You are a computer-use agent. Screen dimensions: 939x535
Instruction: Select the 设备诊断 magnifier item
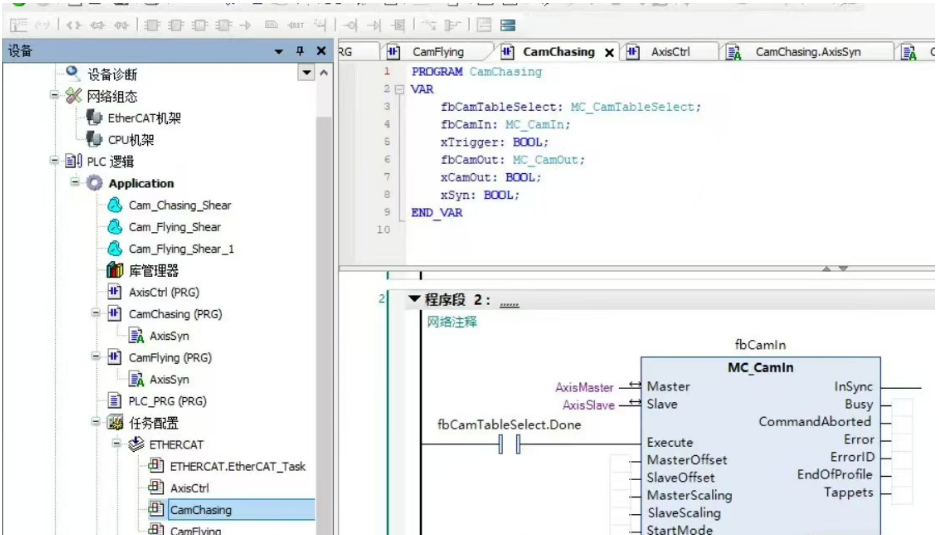click(x=111, y=74)
